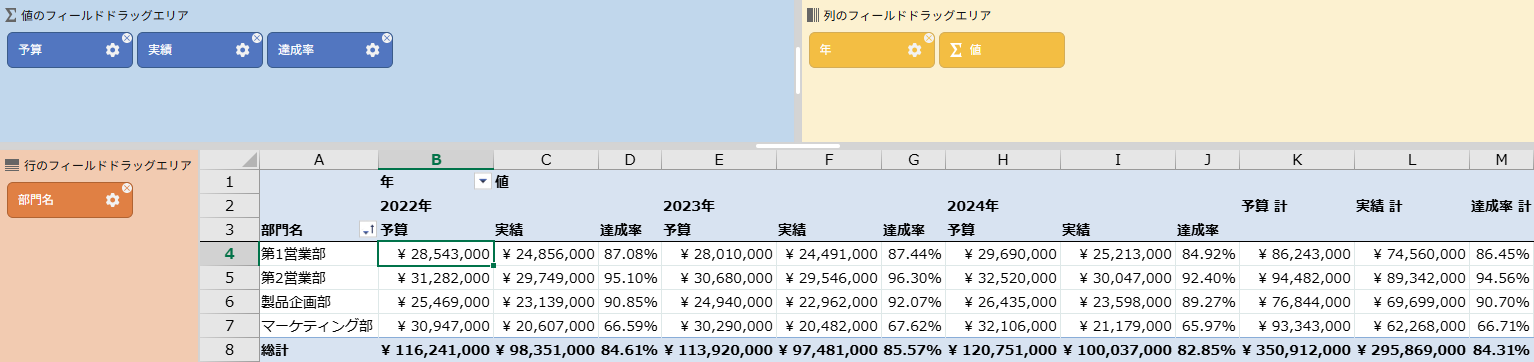The image size is (1534, 362).
Task: Remove the 予算 field with its X
Action: [127, 38]
